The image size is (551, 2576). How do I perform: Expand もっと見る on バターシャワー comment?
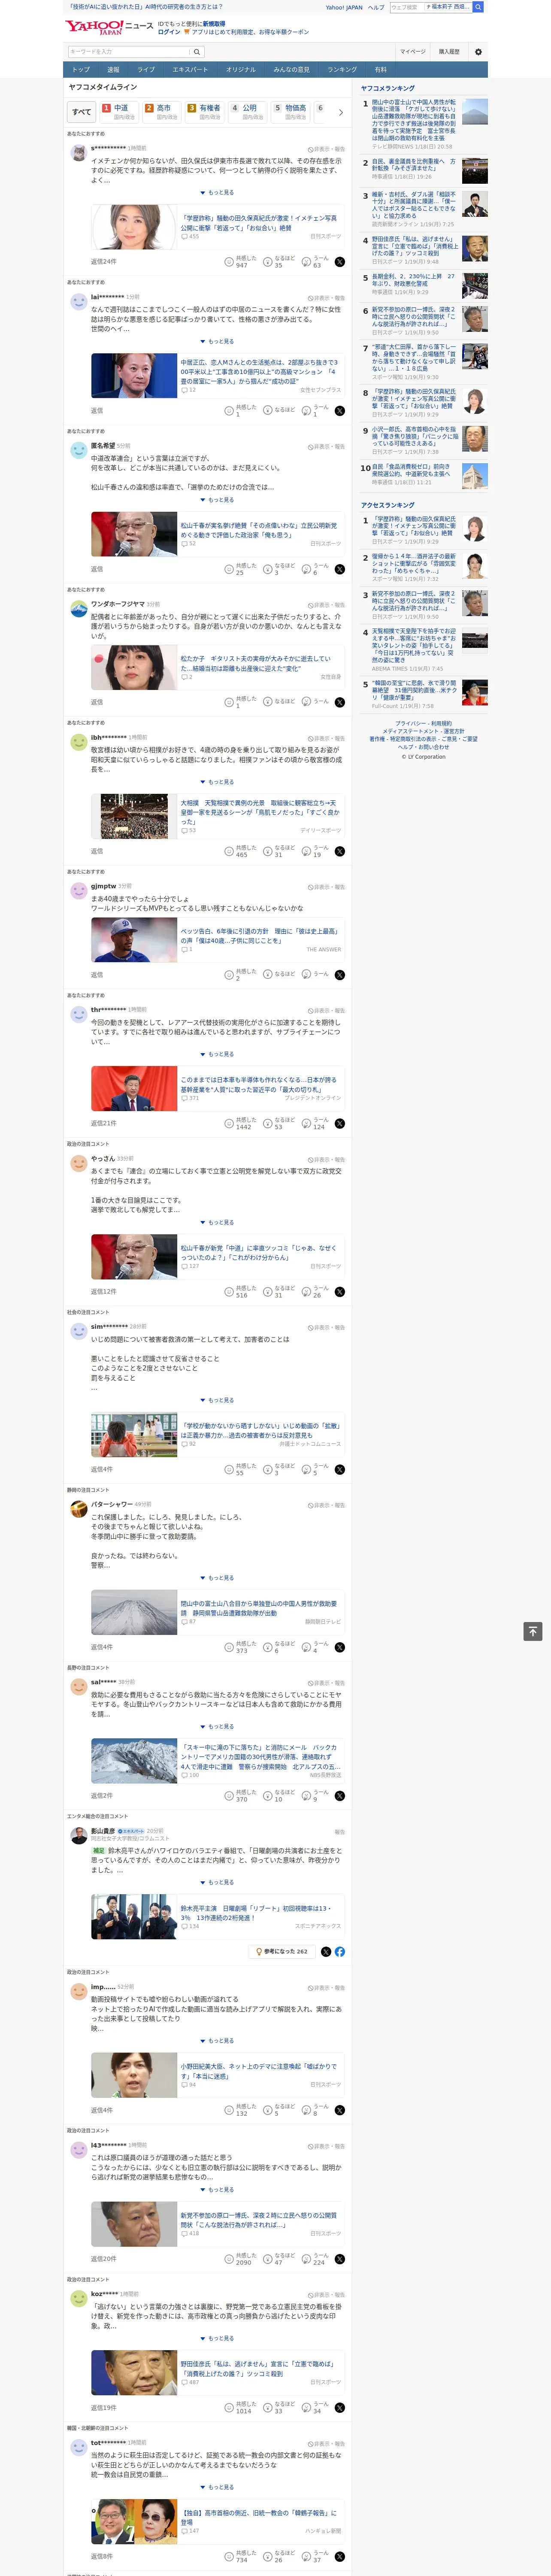pyautogui.click(x=217, y=1578)
